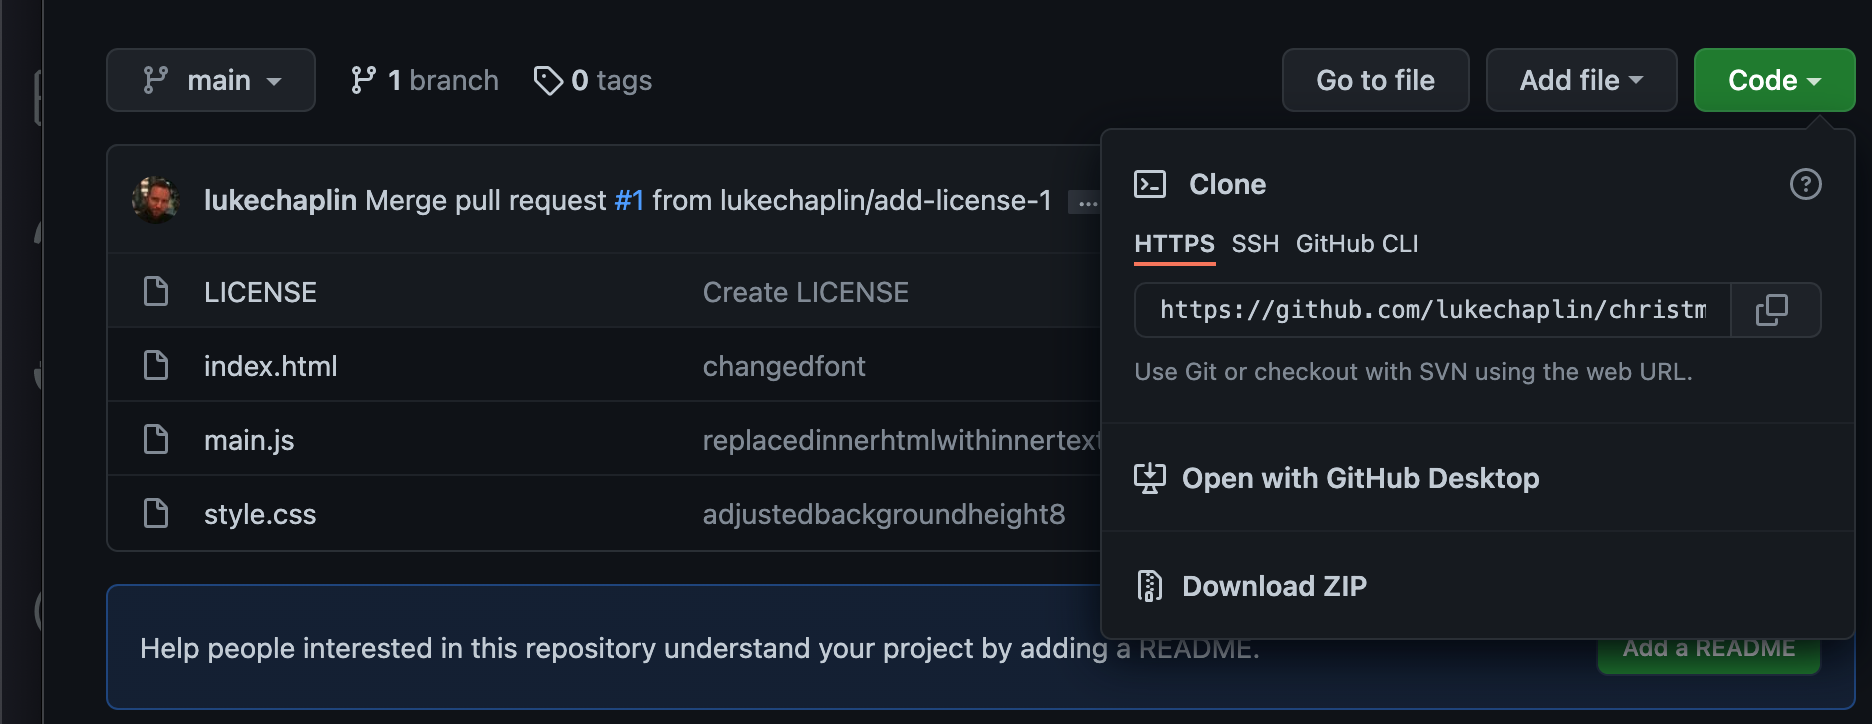Open pull request #1 link

[629, 200]
